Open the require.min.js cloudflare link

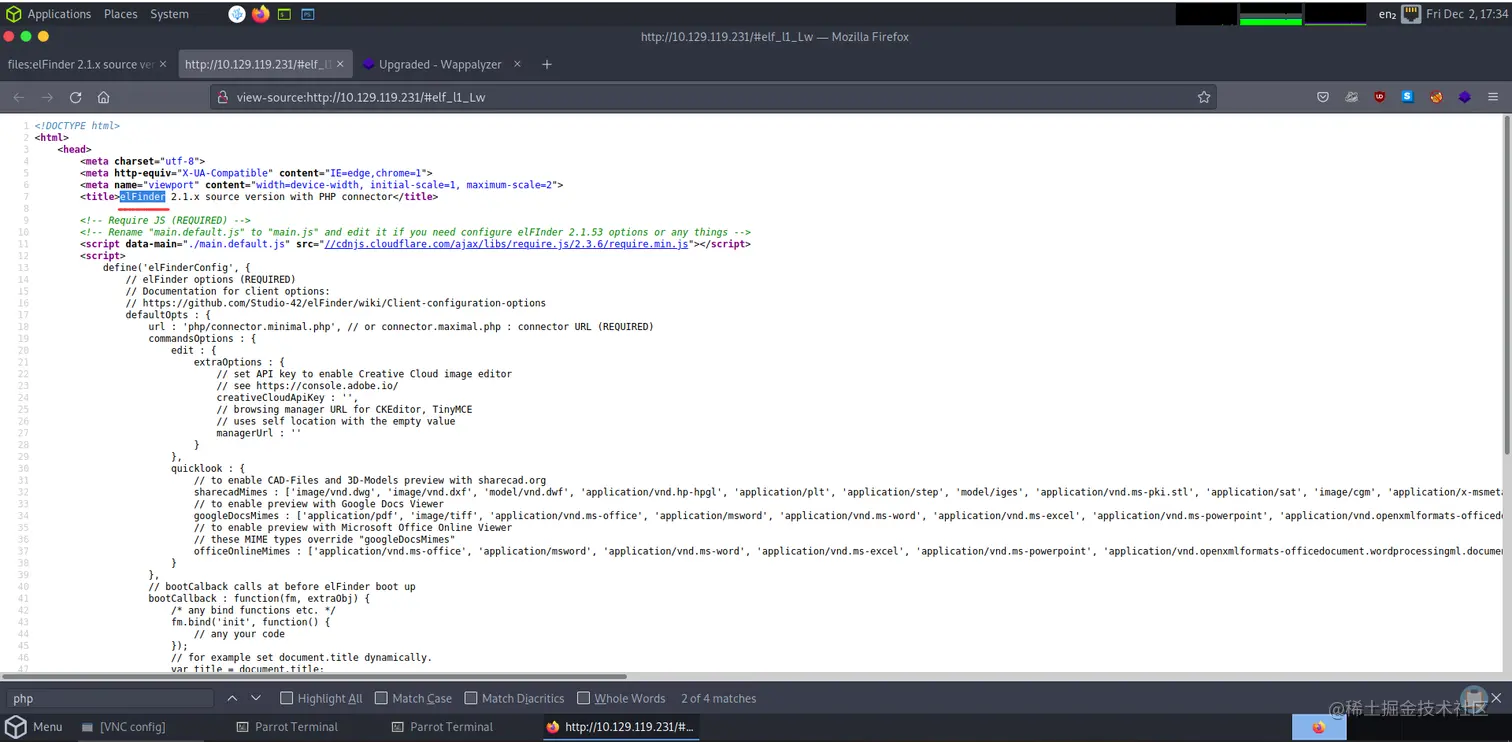[x=505, y=244]
